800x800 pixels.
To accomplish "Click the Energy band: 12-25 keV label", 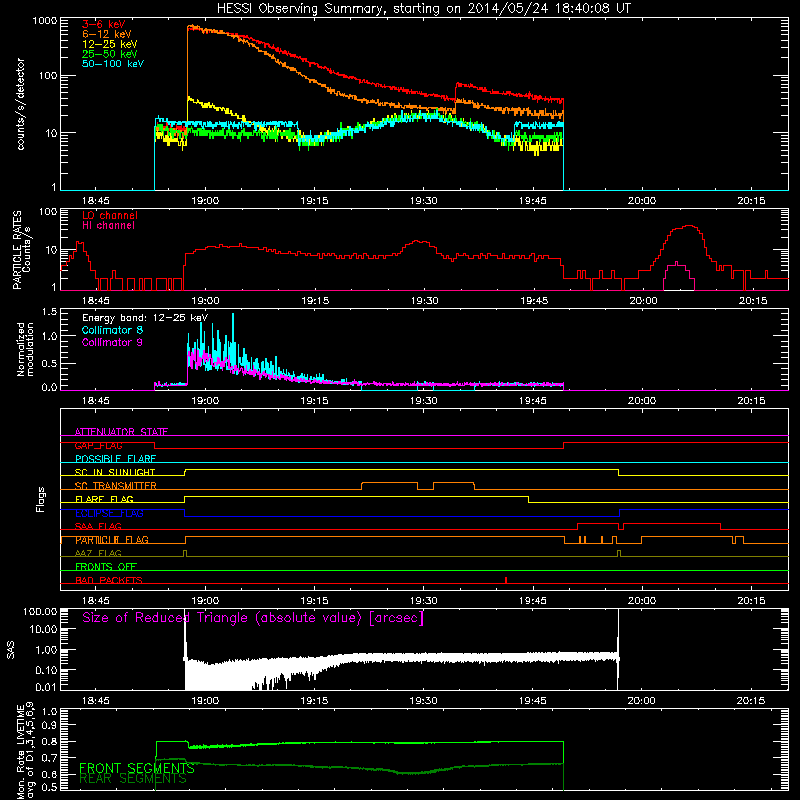I will (144, 318).
